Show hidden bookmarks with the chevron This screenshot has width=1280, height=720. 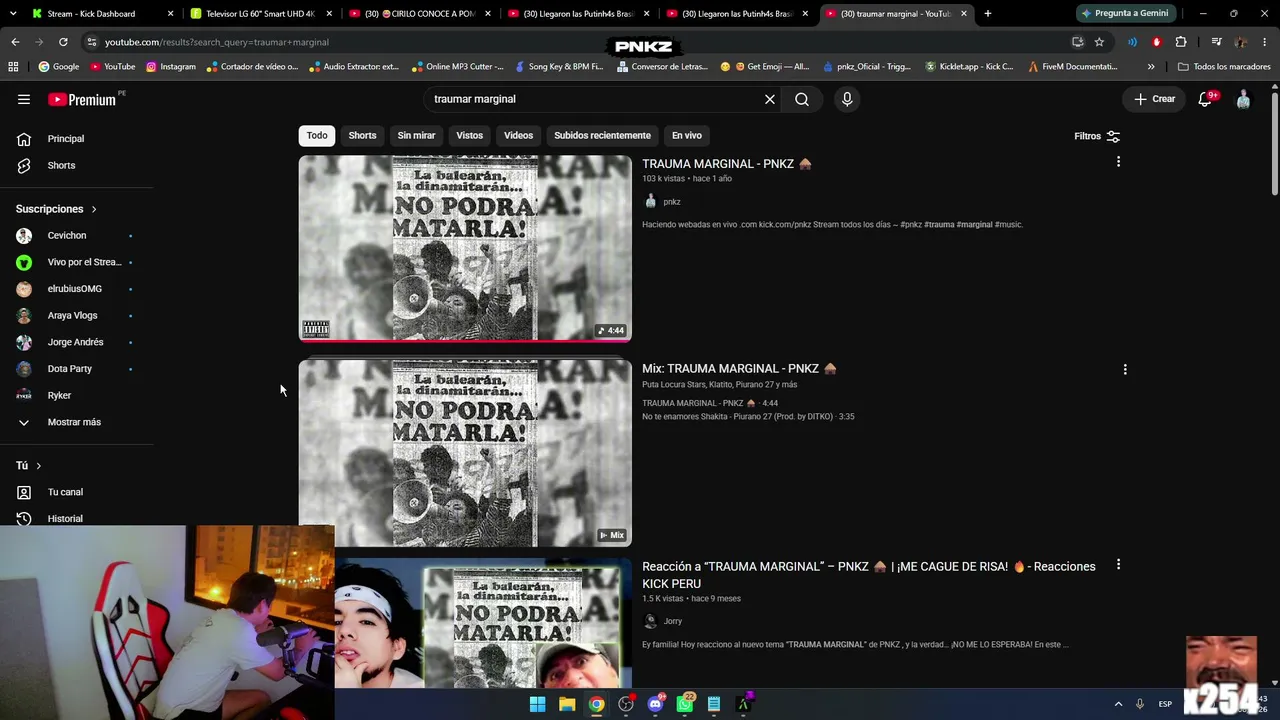[1151, 67]
